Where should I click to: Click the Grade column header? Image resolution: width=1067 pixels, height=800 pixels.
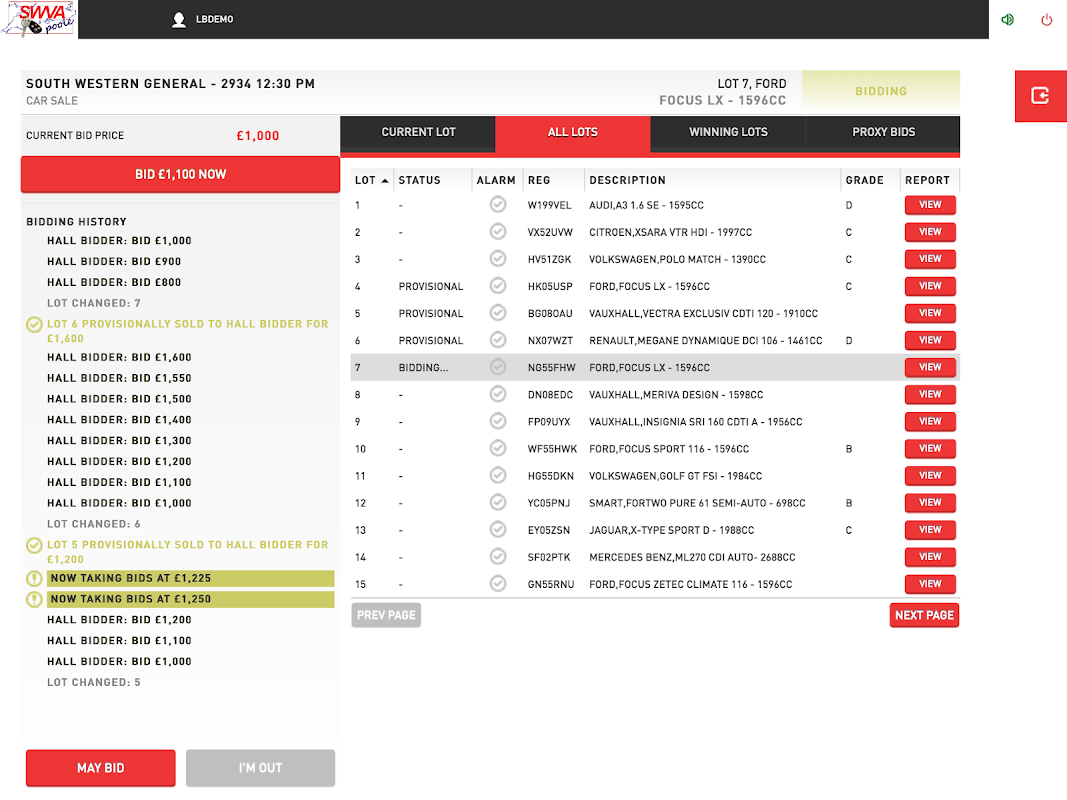[864, 180]
